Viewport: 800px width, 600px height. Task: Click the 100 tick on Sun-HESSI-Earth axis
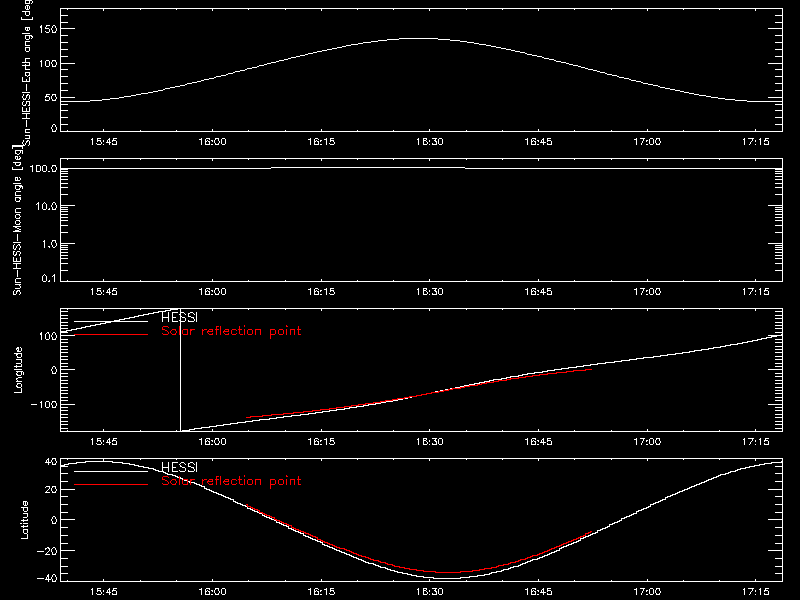pos(48,64)
